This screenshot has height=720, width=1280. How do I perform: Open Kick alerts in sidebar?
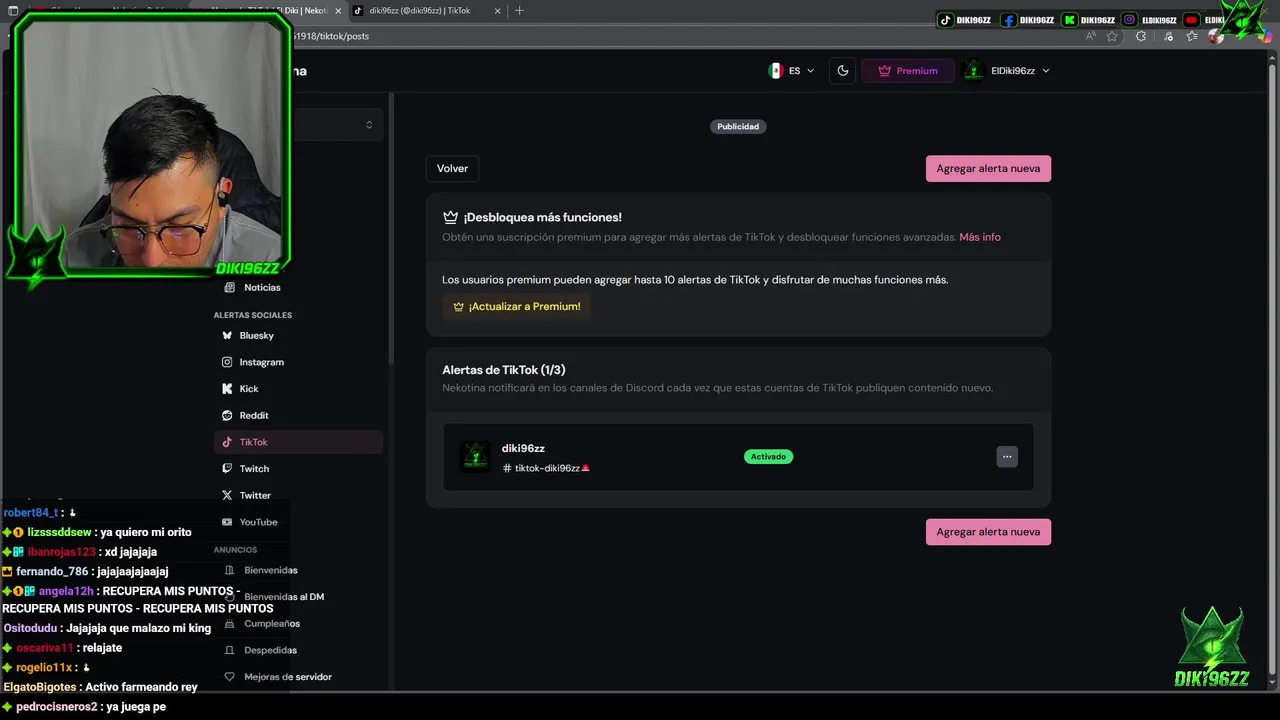(298, 388)
